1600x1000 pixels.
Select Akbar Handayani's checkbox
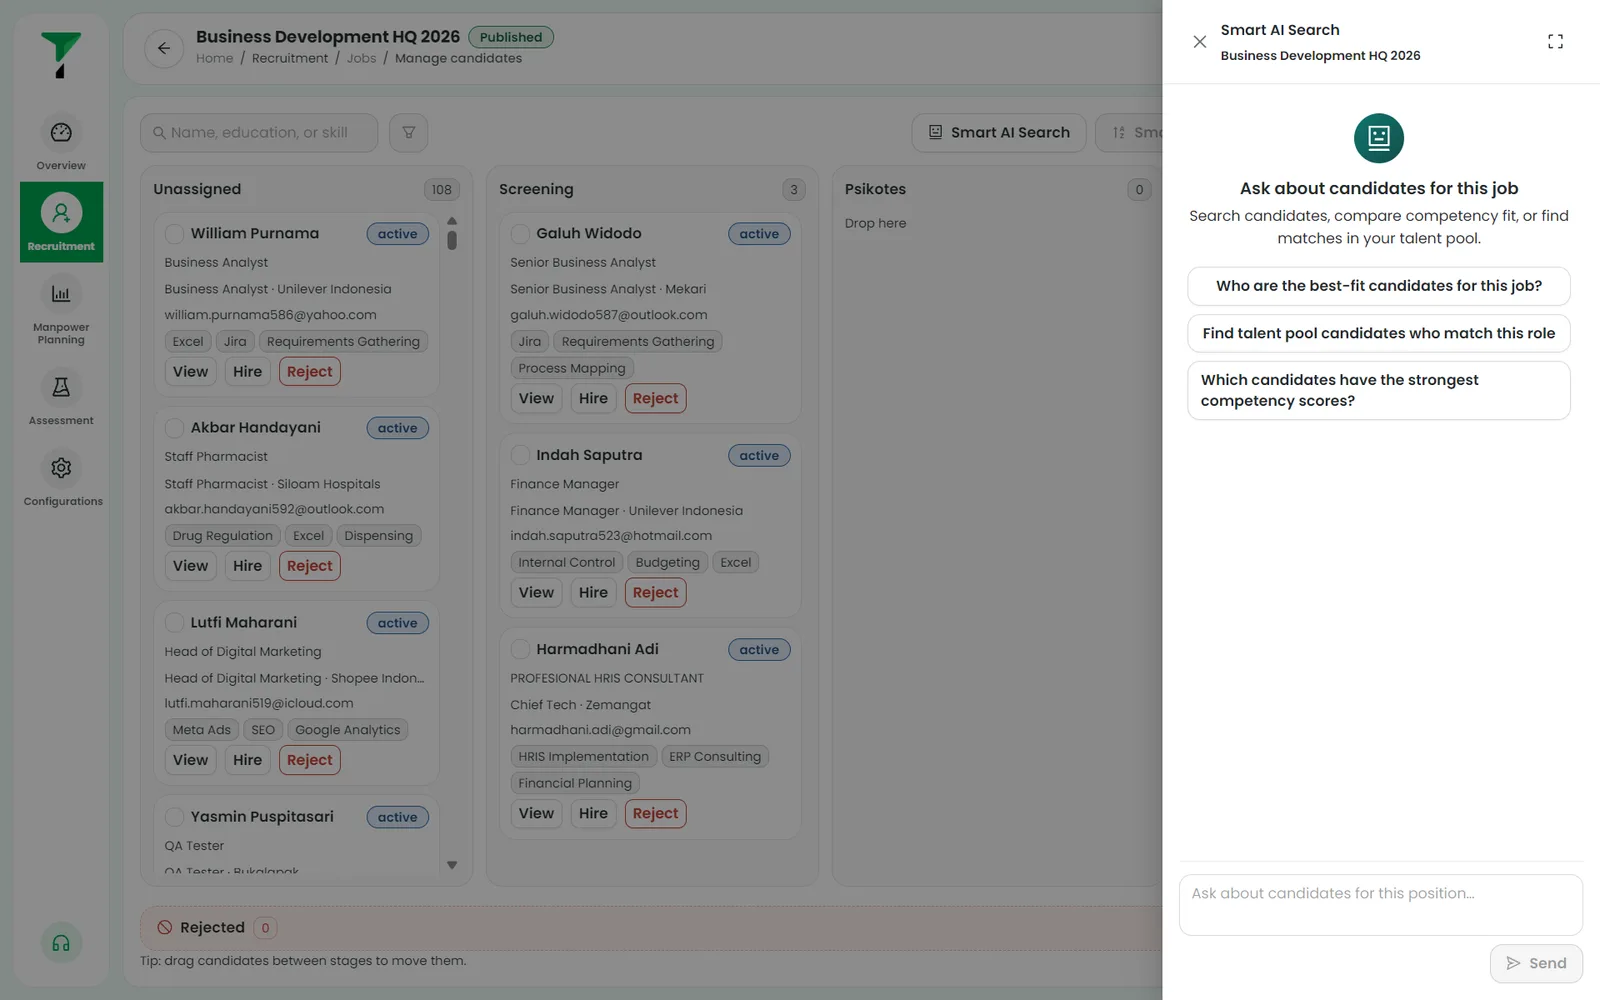pyautogui.click(x=174, y=428)
